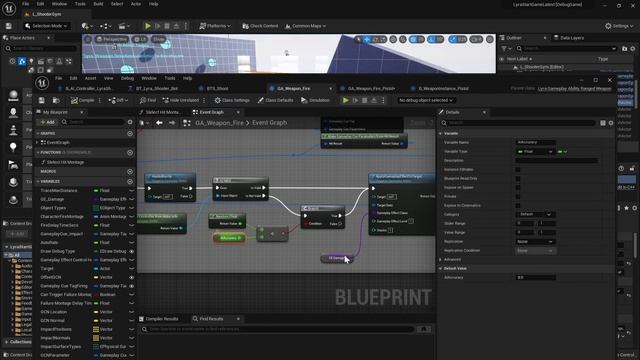
Task: Toggle visibility eye for Draw Debug Type variable
Action: (x=131, y=251)
